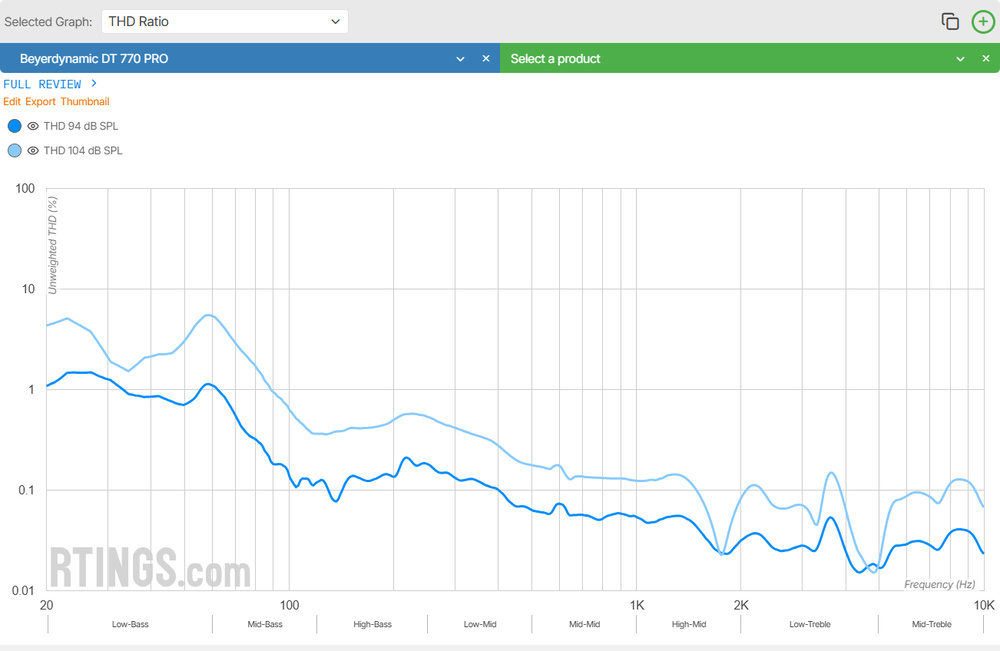Click the Export link

pos(40,102)
